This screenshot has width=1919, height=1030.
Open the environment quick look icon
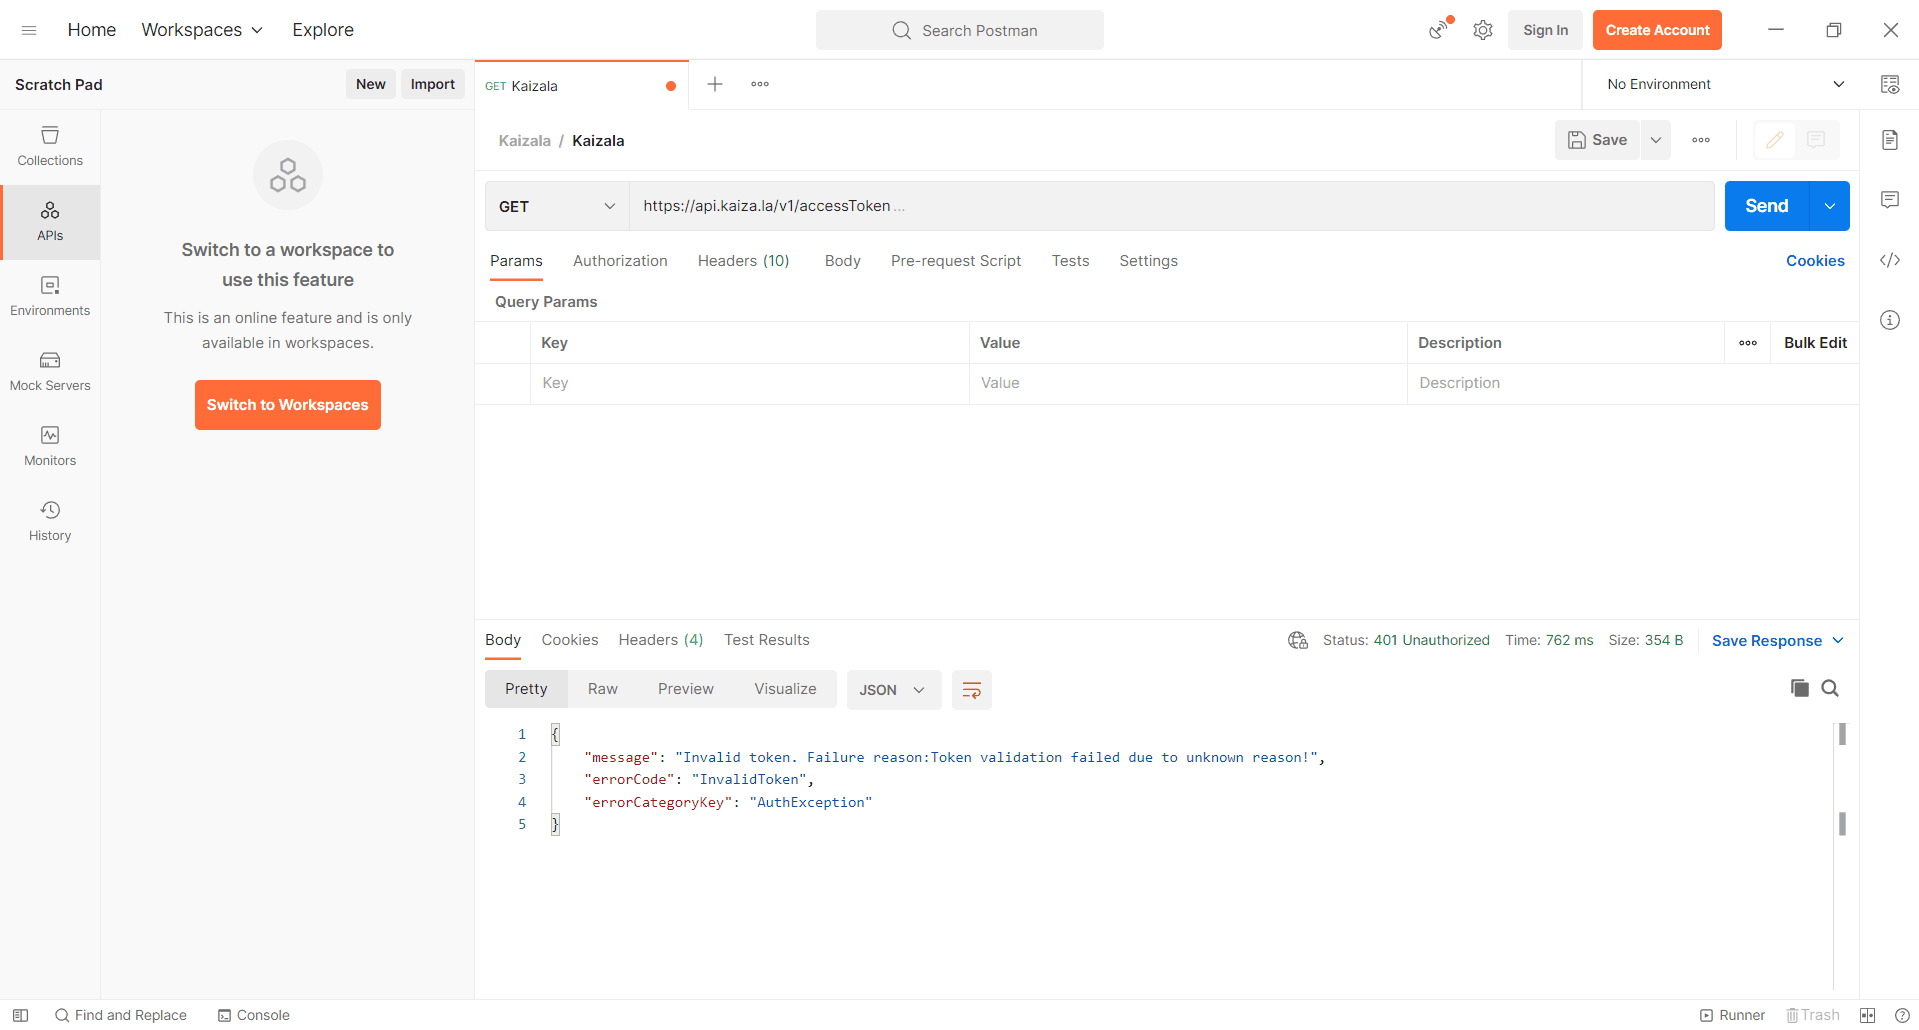(1890, 84)
